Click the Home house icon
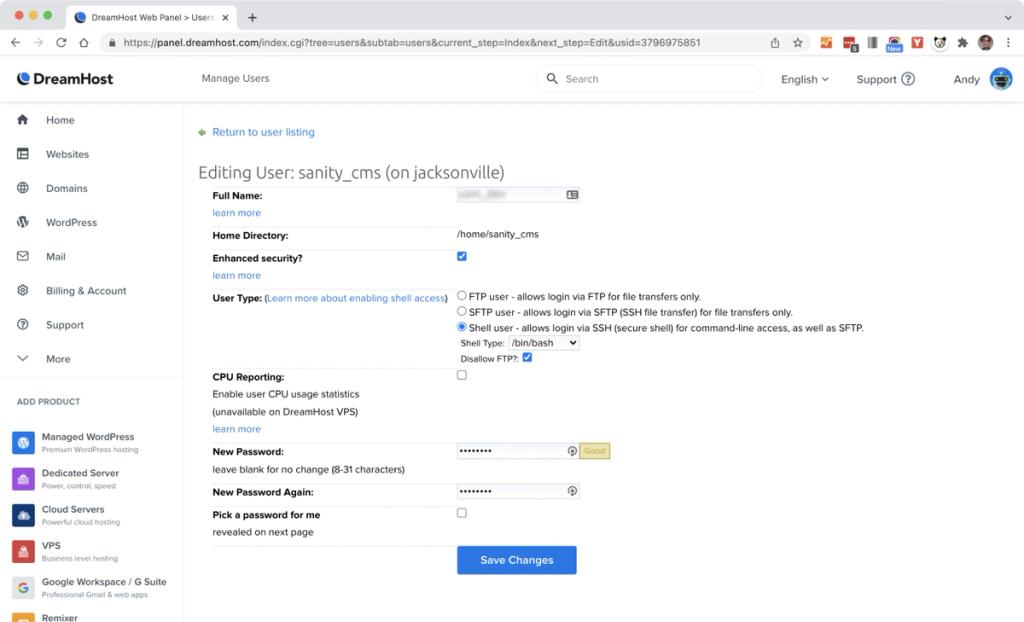 pos(23,120)
